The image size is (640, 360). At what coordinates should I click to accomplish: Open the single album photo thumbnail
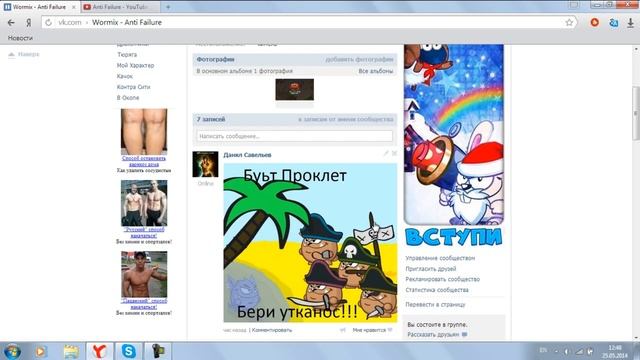coord(294,89)
